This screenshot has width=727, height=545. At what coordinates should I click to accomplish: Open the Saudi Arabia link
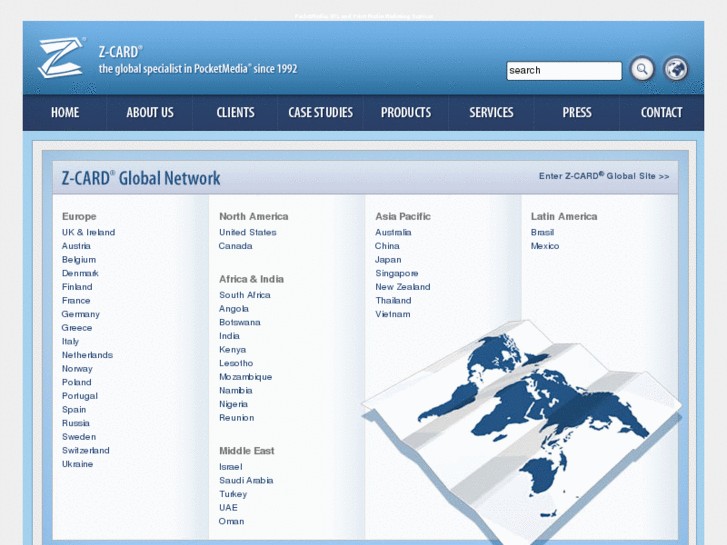[x=246, y=481]
